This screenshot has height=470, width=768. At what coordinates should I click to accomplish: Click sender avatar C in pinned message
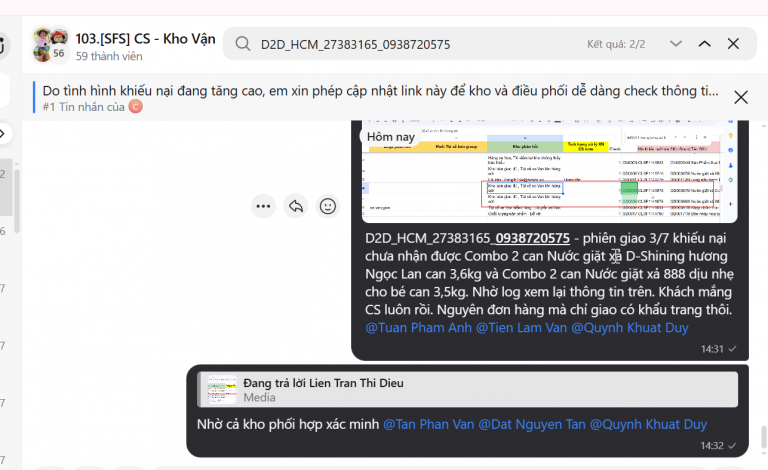136,106
